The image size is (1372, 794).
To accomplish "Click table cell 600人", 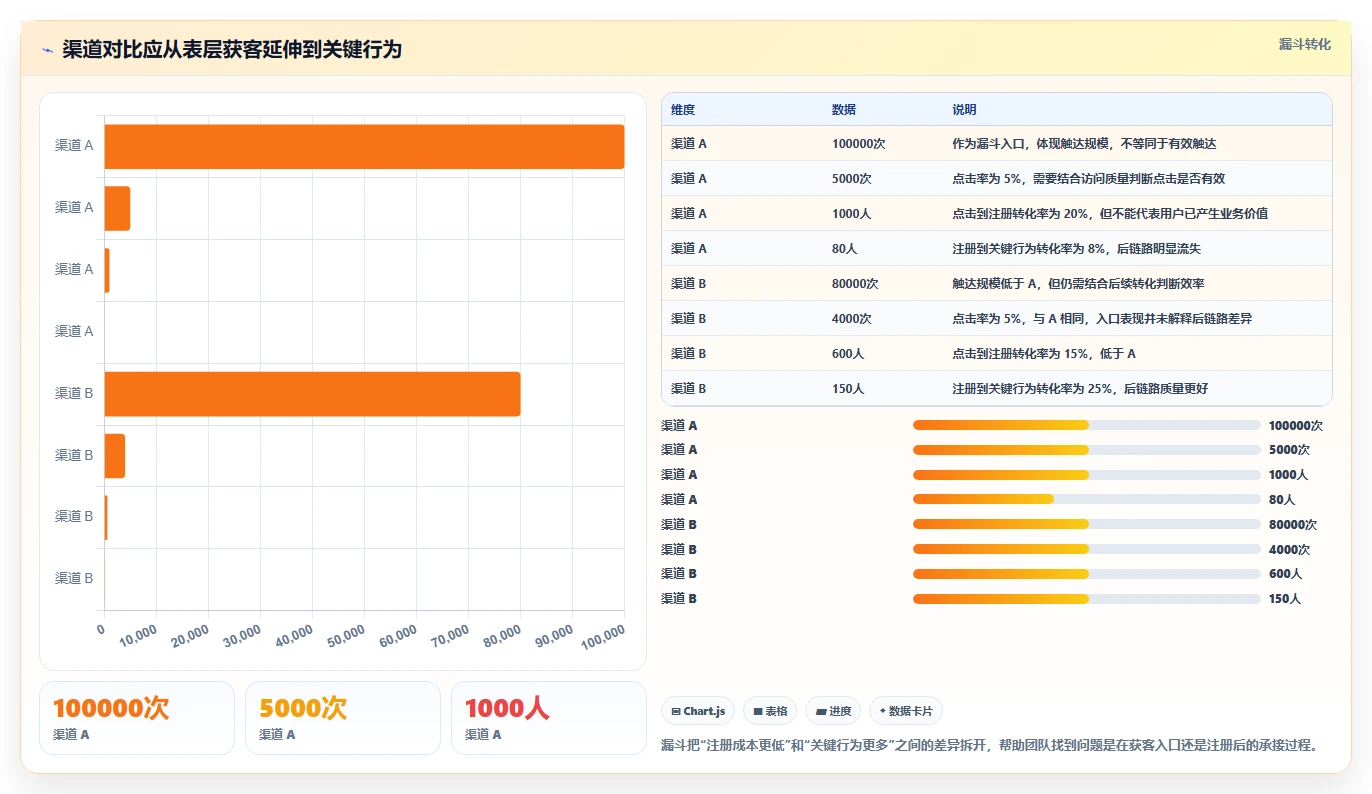I will click(x=848, y=354).
